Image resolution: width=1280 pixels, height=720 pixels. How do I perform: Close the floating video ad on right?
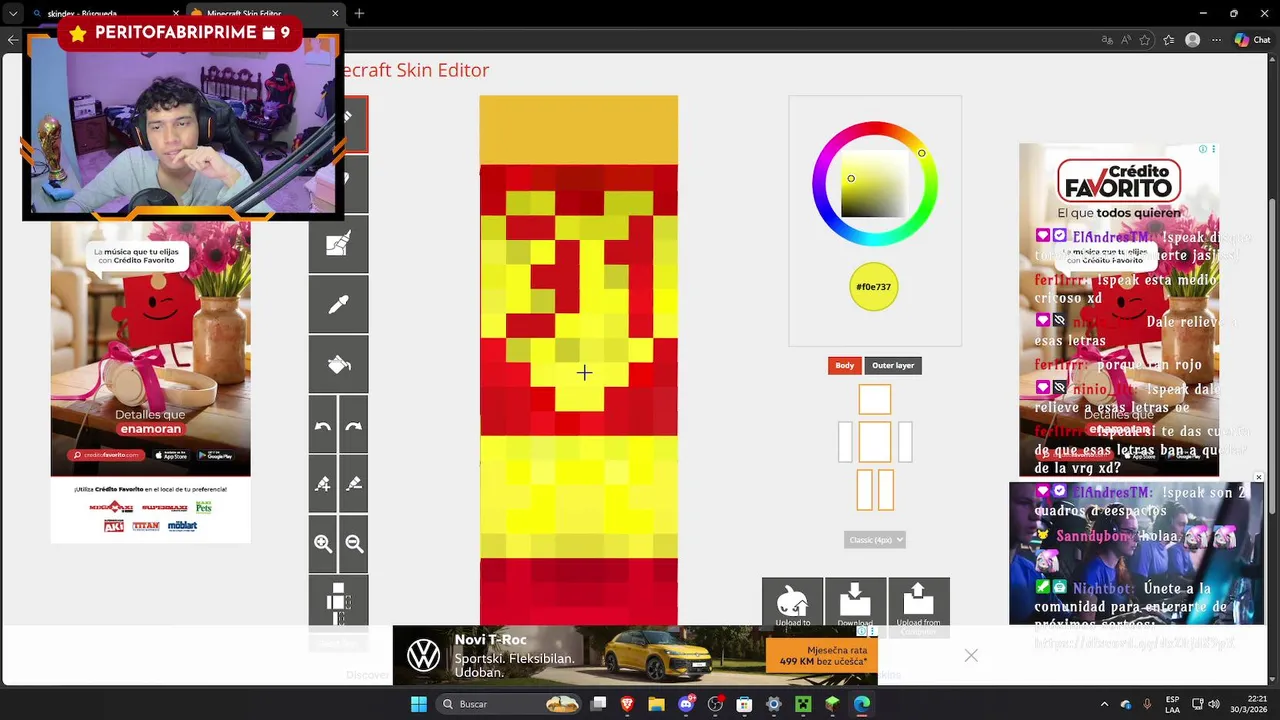[1258, 477]
